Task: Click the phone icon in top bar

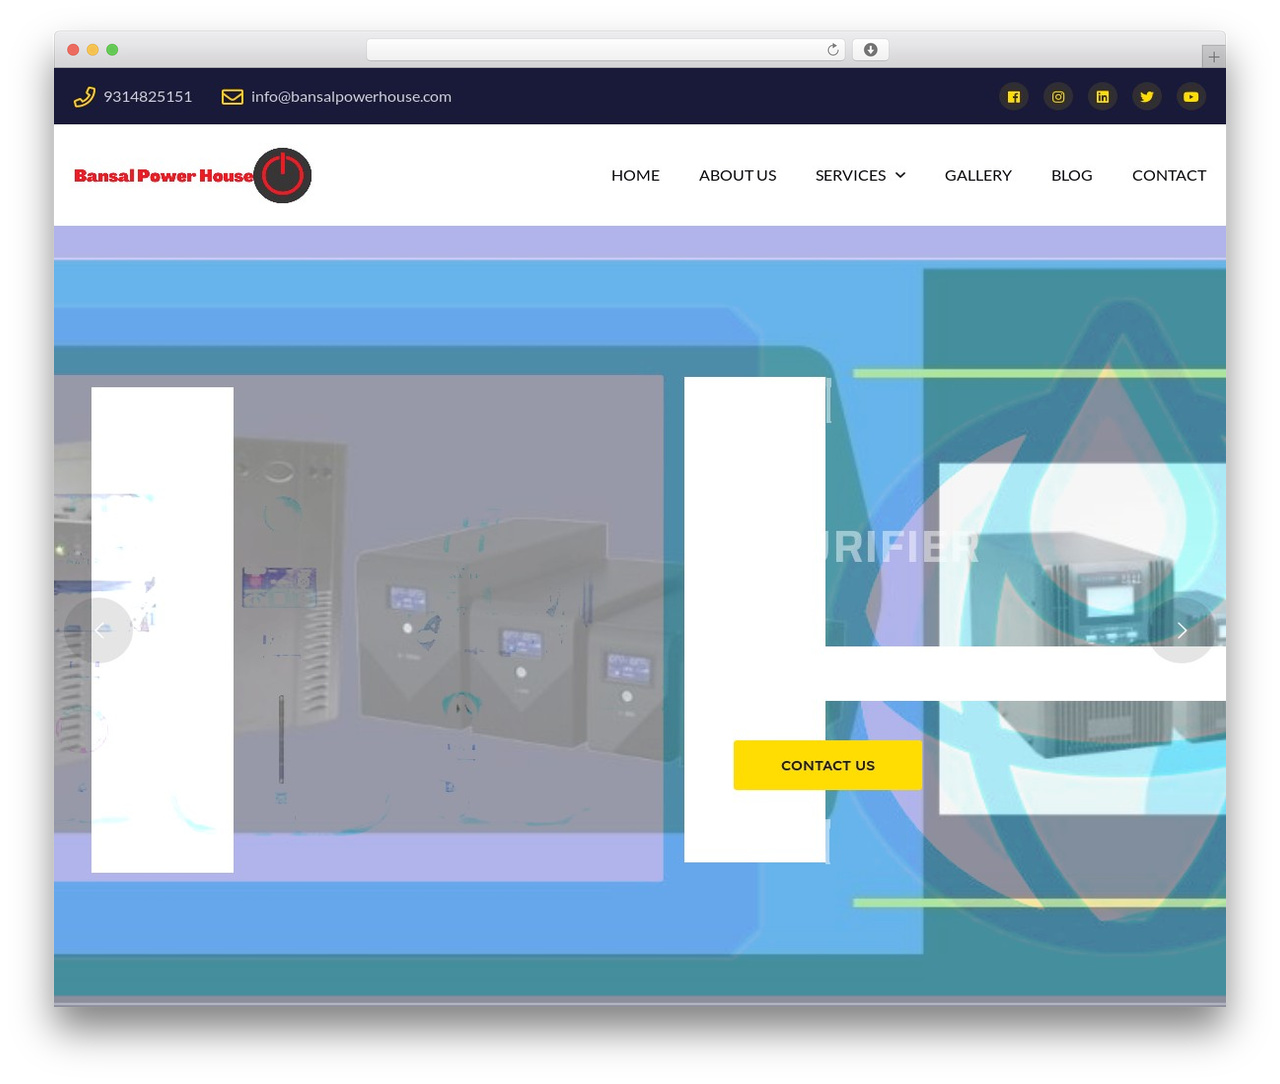Action: click(x=84, y=97)
